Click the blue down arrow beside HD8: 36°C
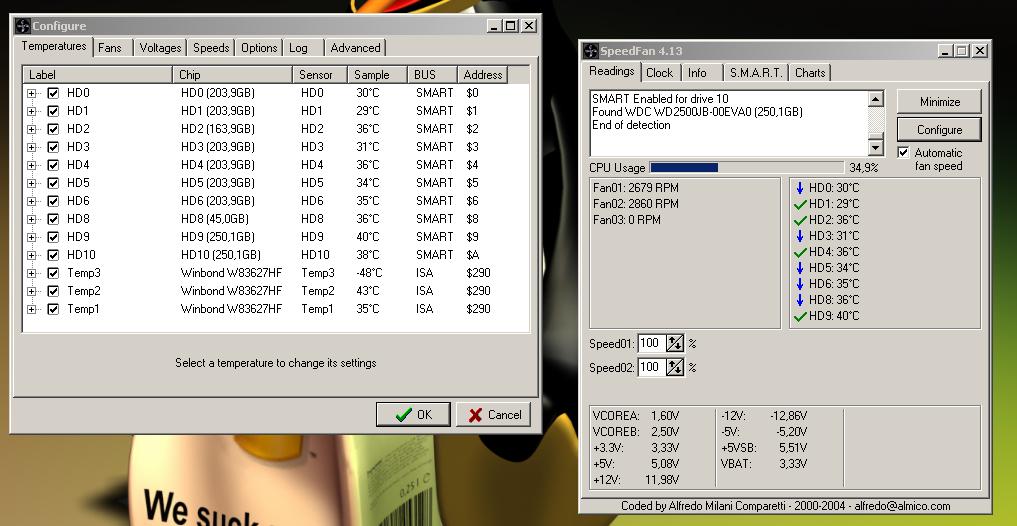The image size is (1017, 526). (800, 300)
